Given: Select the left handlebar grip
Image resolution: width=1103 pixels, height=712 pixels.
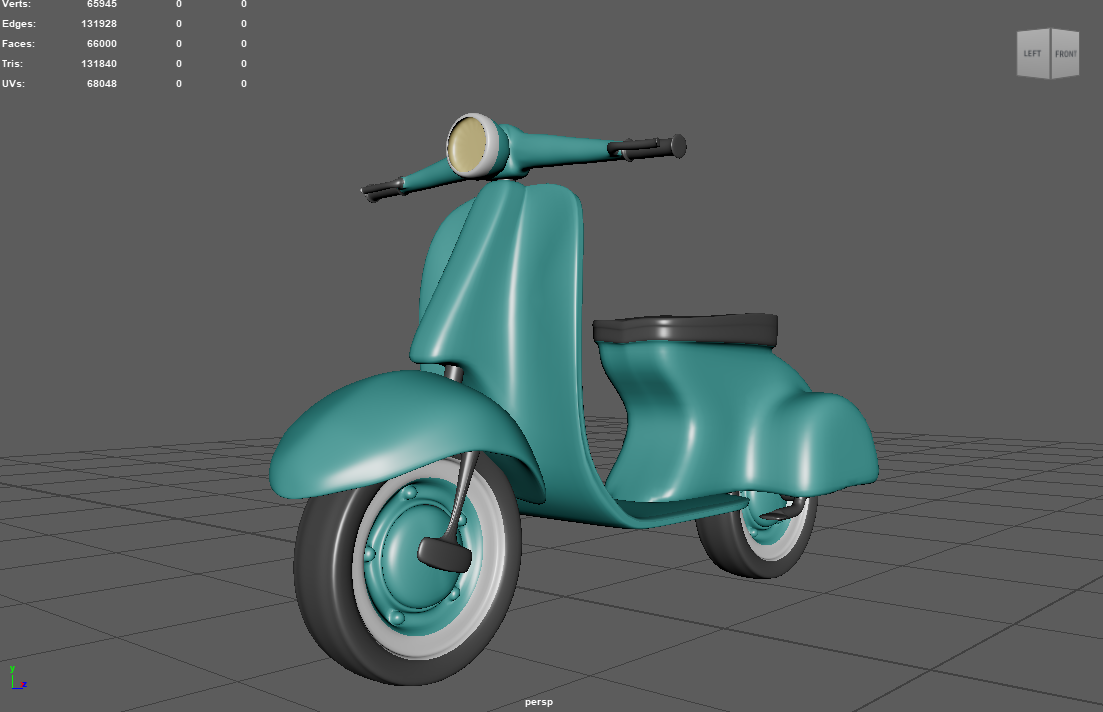Looking at the screenshot, I should pos(383,189).
